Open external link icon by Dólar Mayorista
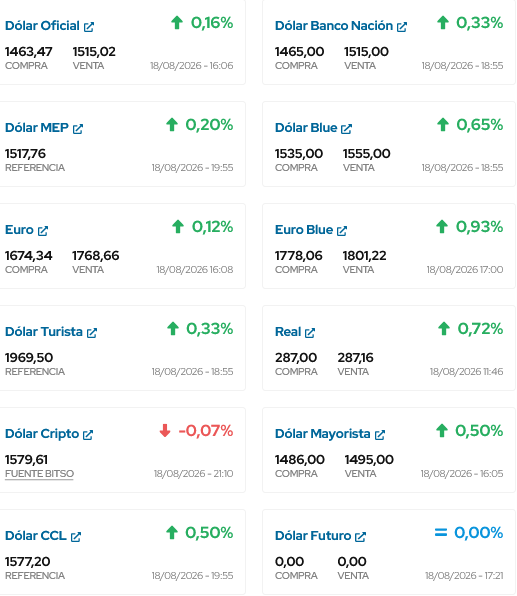This screenshot has width=517, height=596. point(380,434)
